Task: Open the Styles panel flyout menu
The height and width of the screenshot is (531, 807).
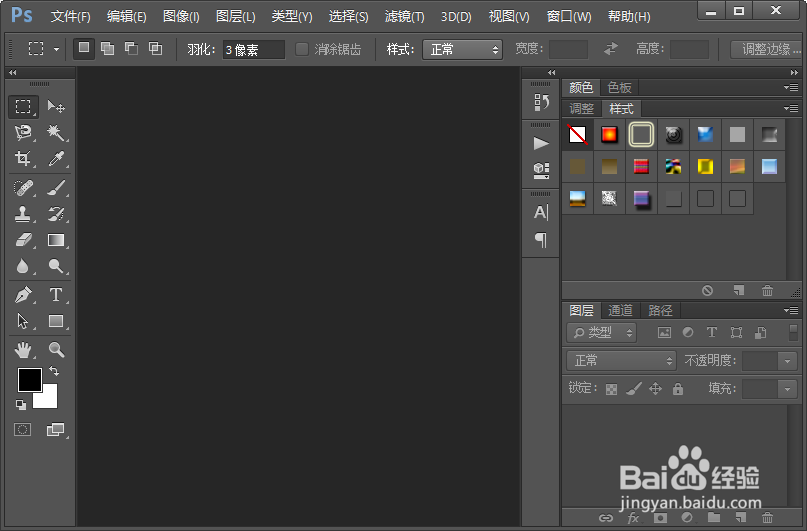Action: click(791, 108)
